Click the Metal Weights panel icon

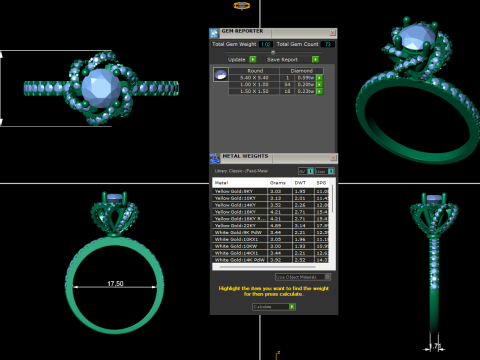coord(215,158)
